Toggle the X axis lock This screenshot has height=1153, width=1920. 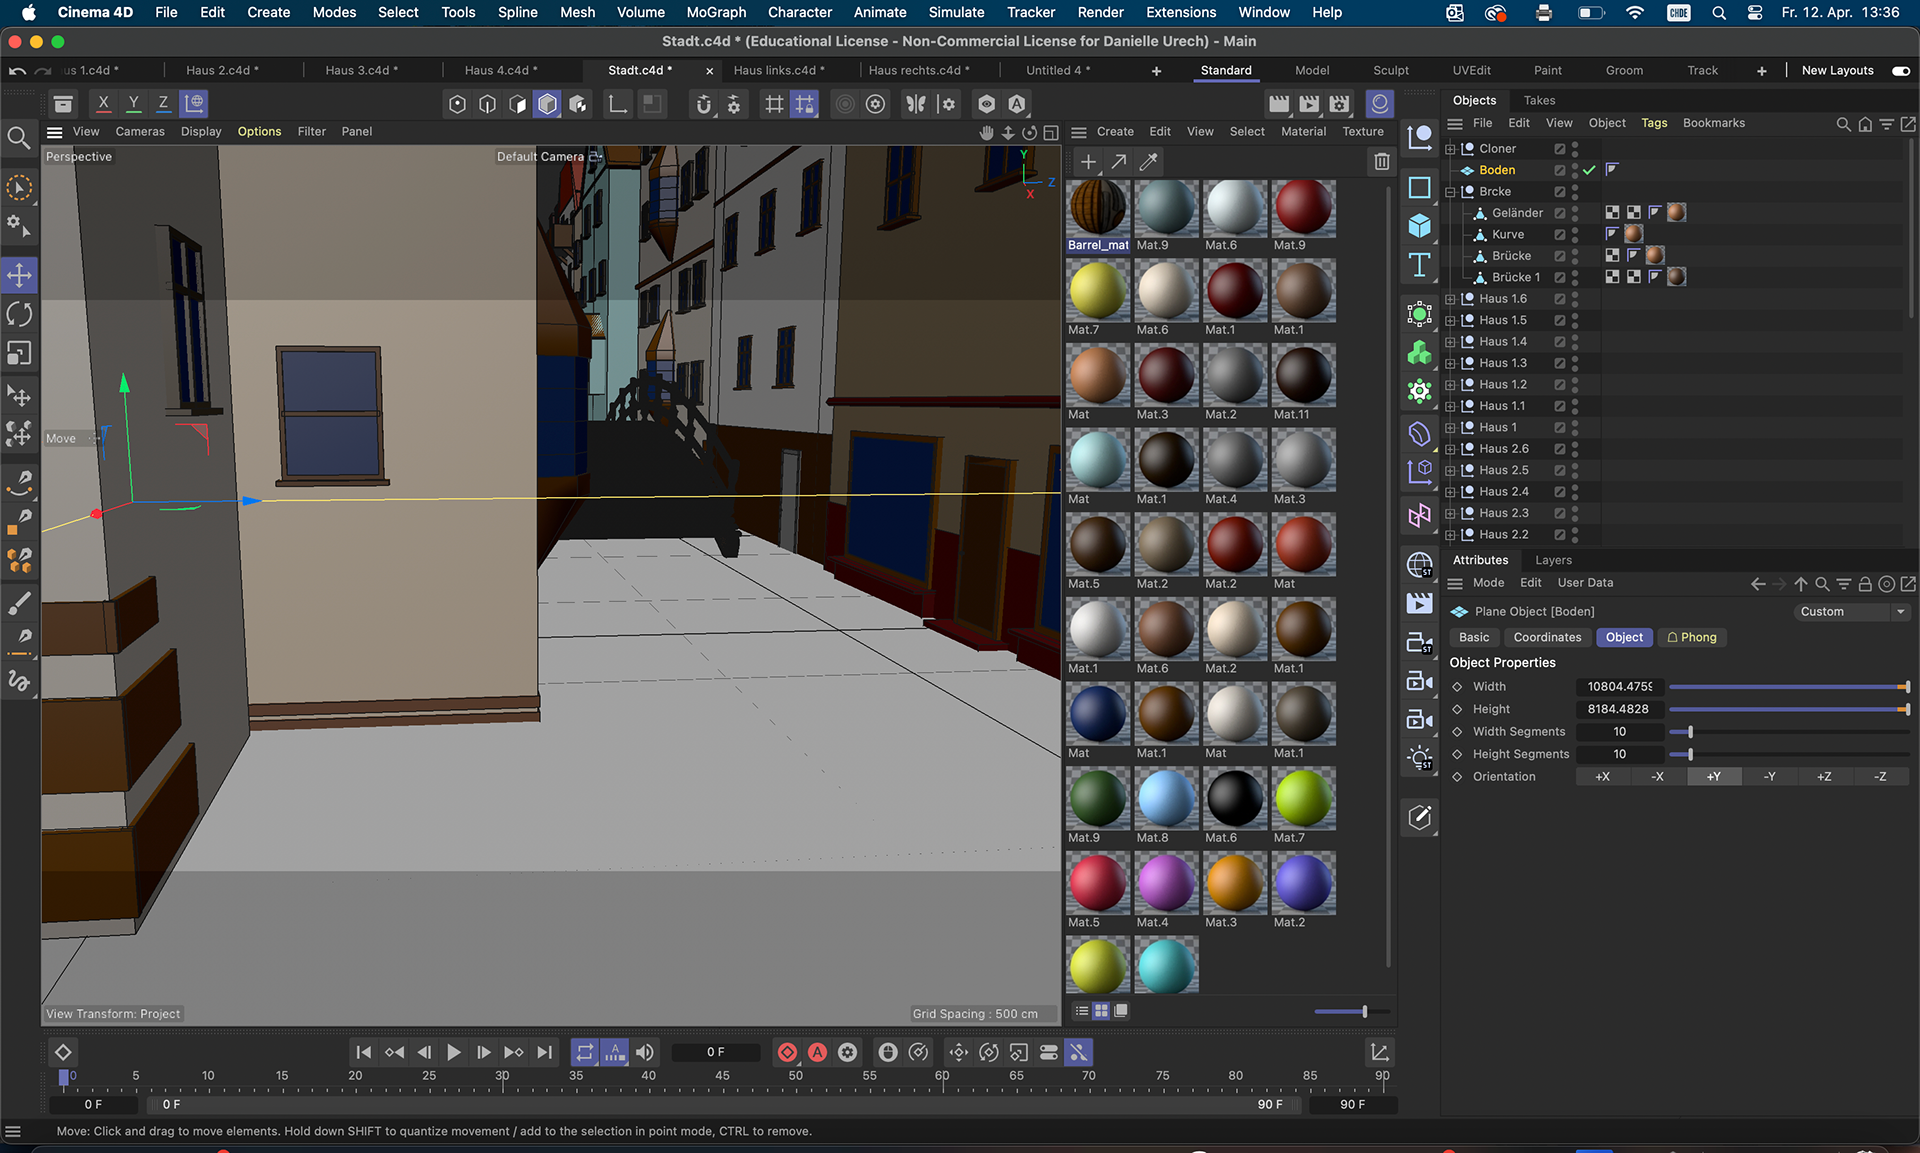(x=103, y=103)
